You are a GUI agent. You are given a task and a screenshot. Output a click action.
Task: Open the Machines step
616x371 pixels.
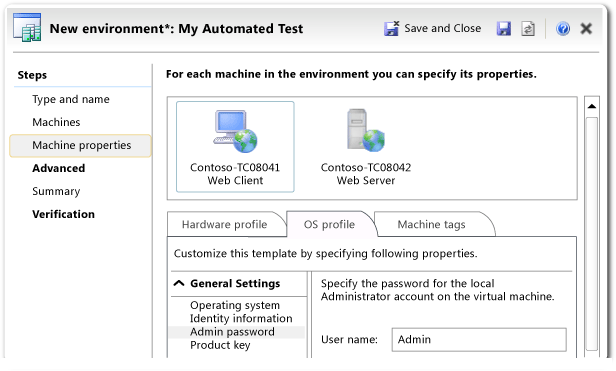coord(56,122)
